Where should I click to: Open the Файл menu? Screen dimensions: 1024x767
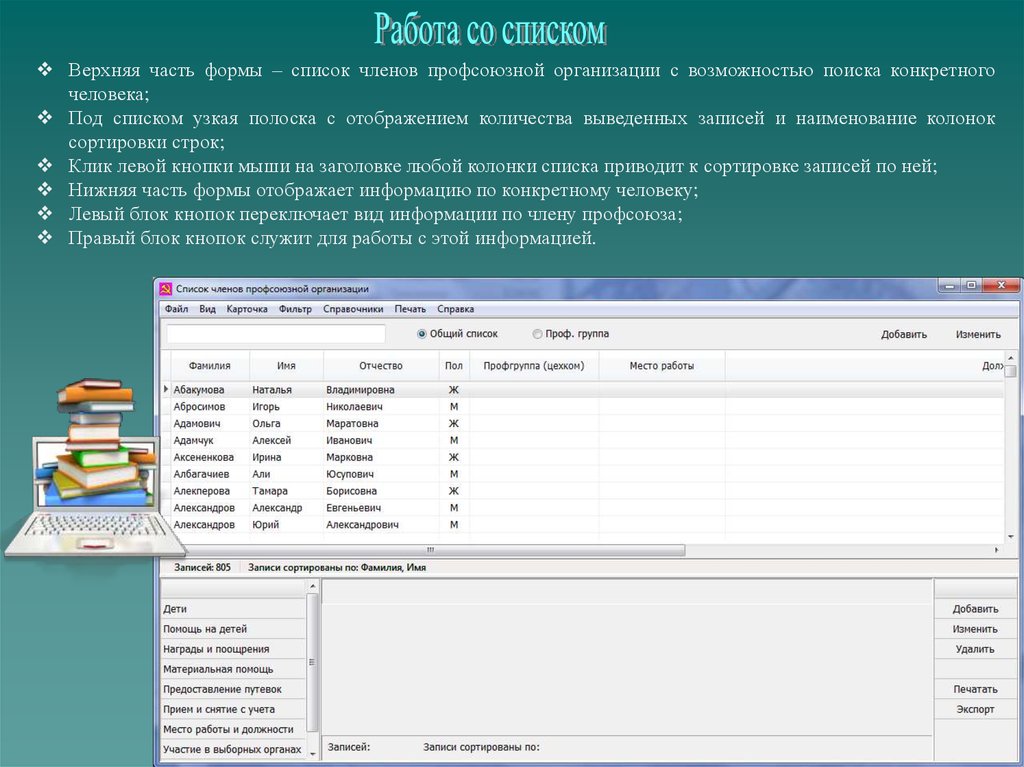(x=175, y=309)
